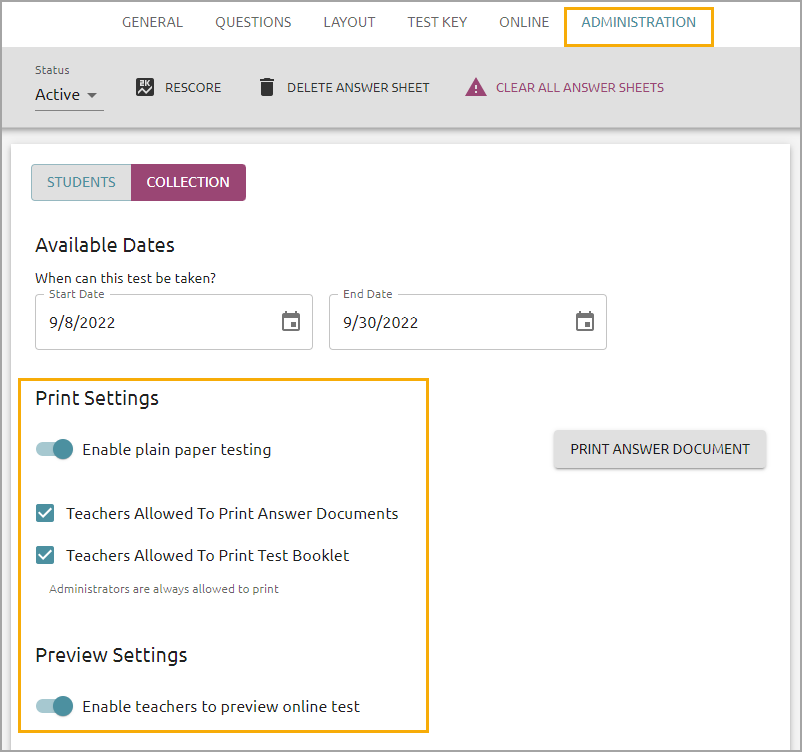Screen dimensions: 802x752
Task: Uncheck Teachers Allowed To Print Test Booklet
Action: coord(45,555)
